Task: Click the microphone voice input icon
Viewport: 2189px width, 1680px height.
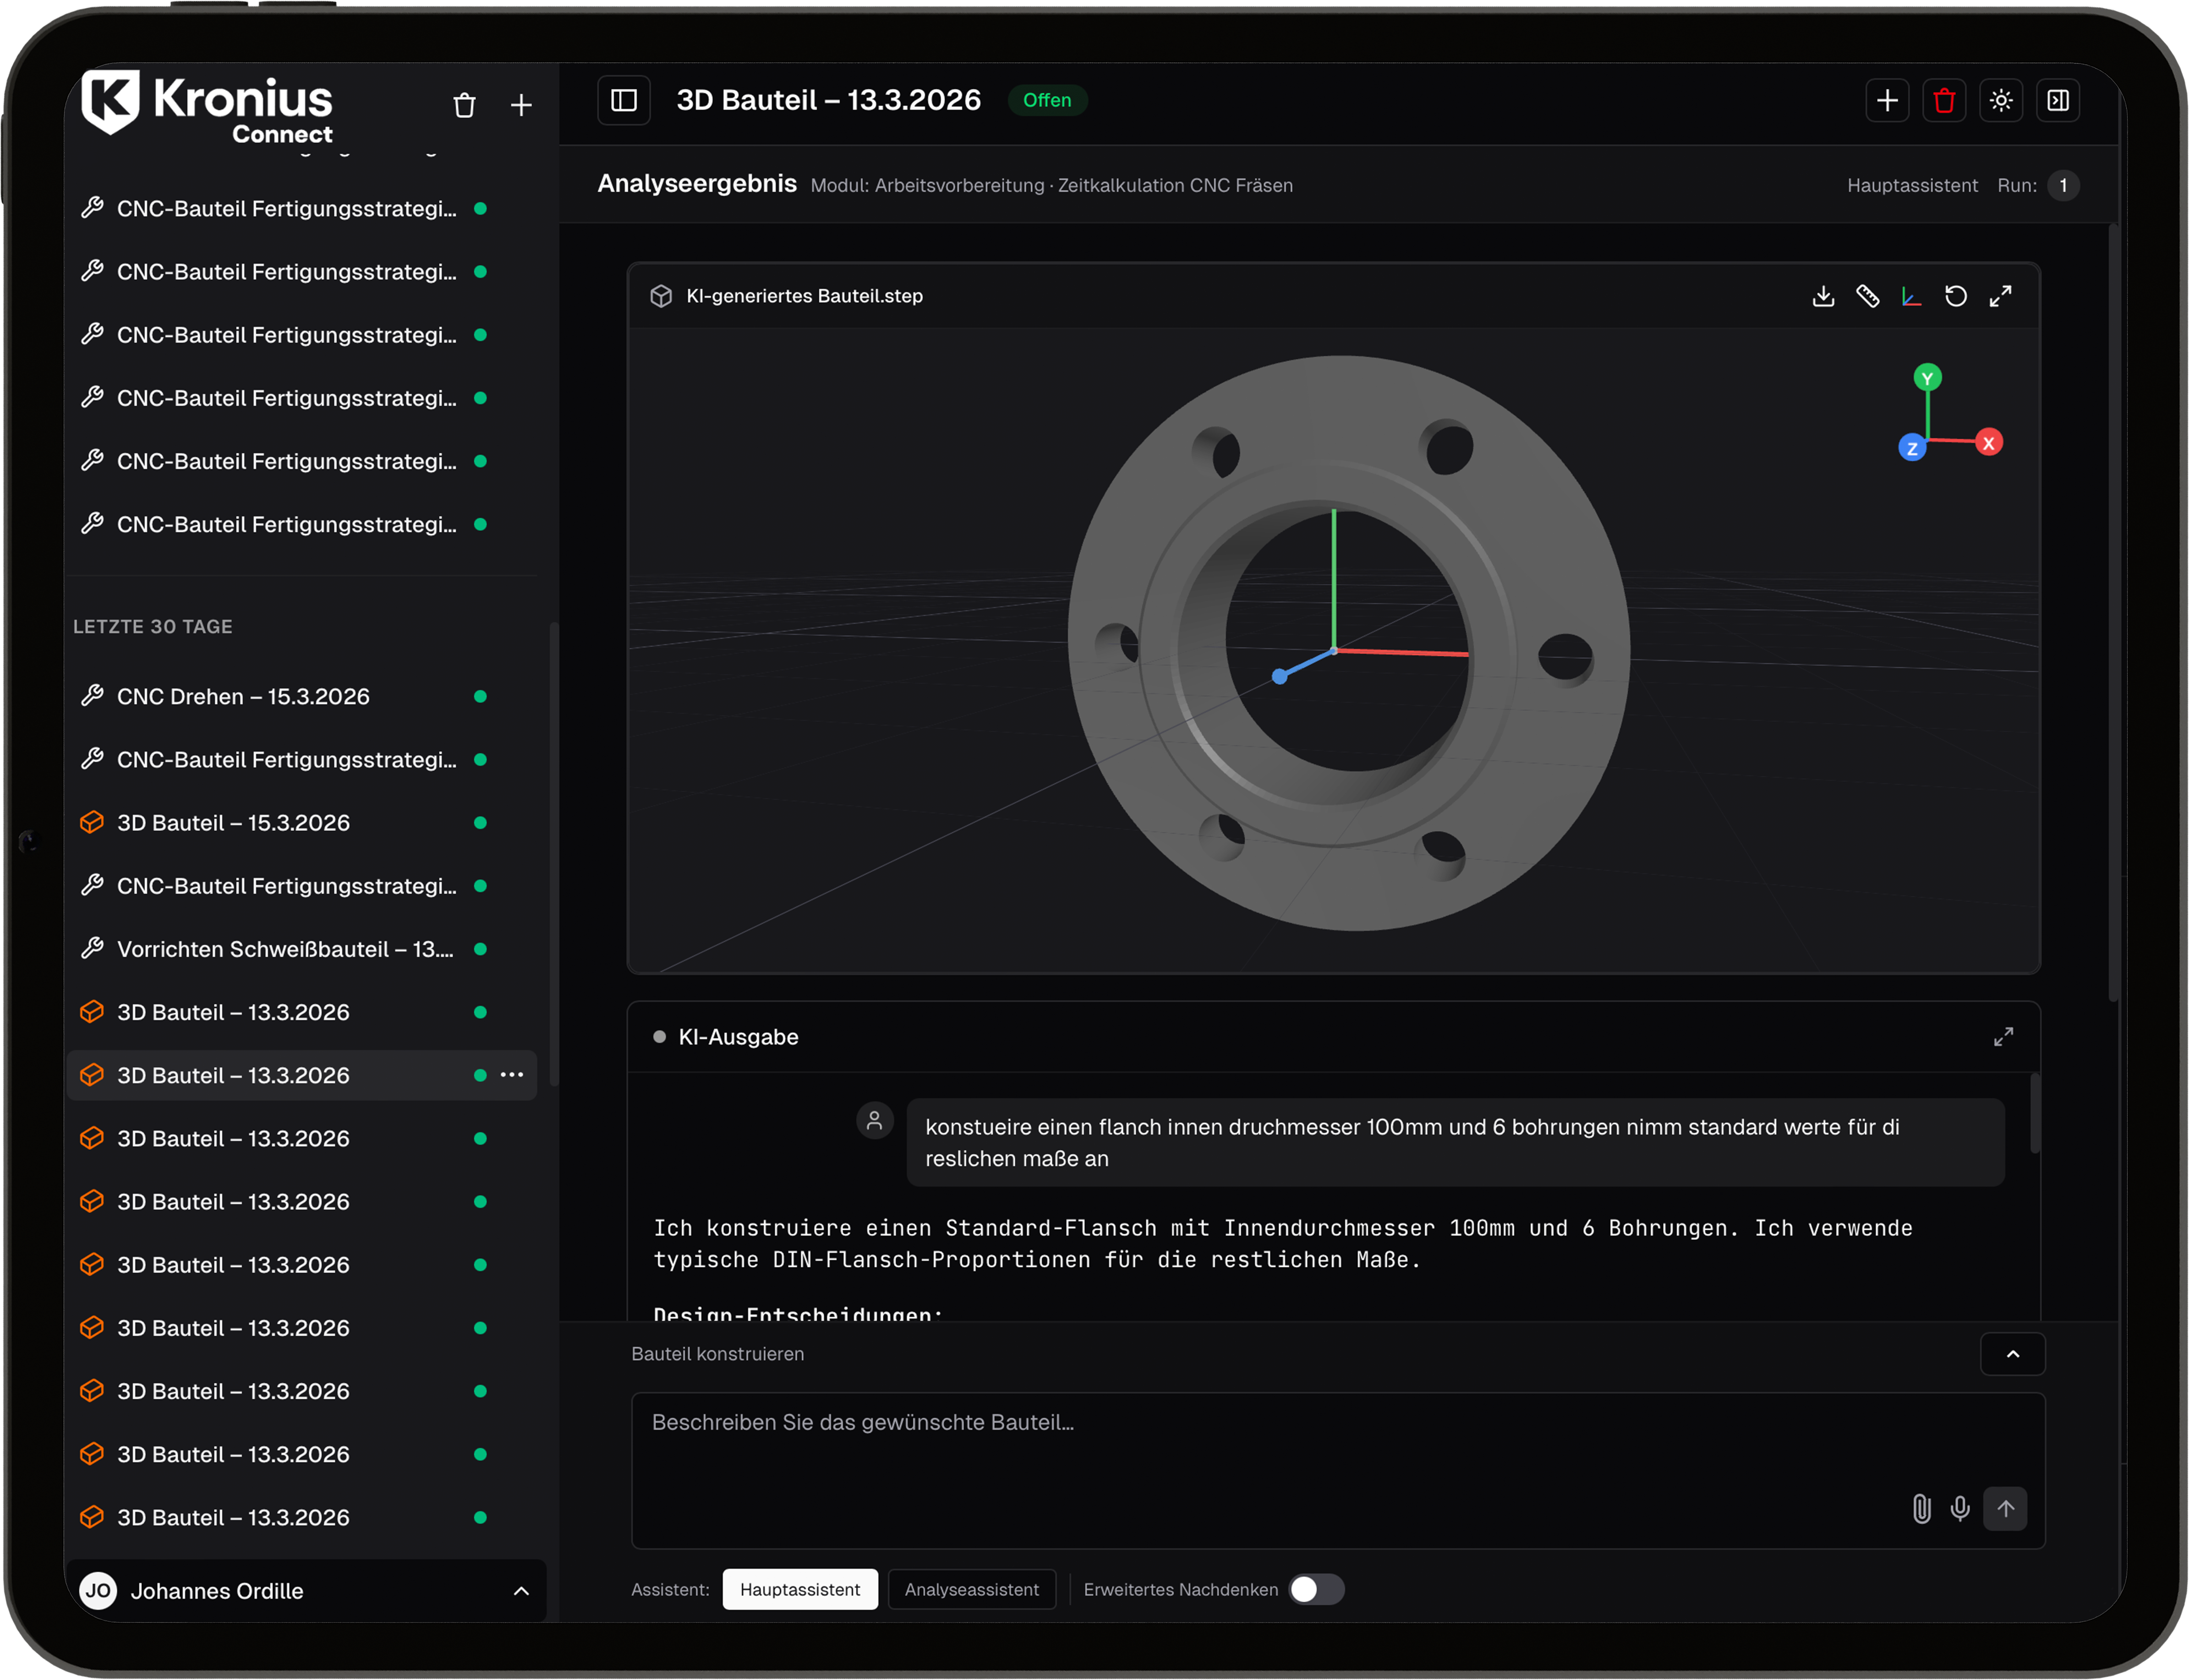Action: (1960, 1508)
